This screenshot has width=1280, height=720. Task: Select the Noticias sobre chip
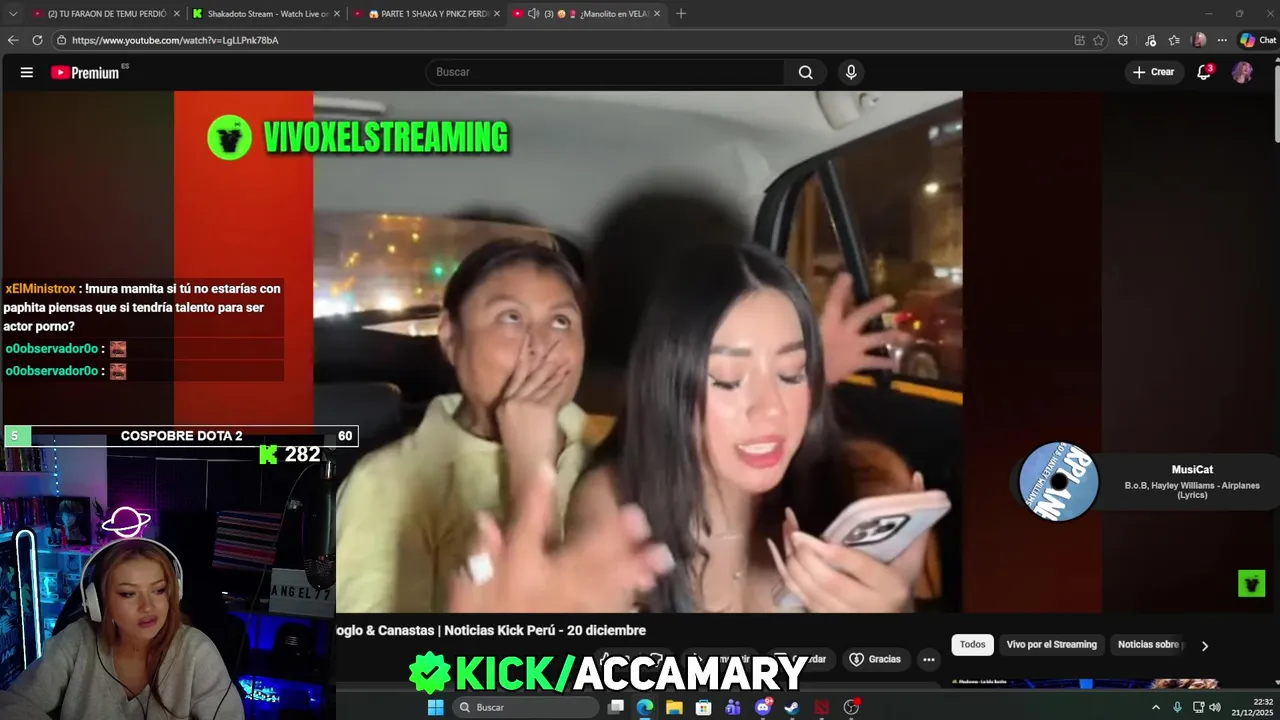1149,645
